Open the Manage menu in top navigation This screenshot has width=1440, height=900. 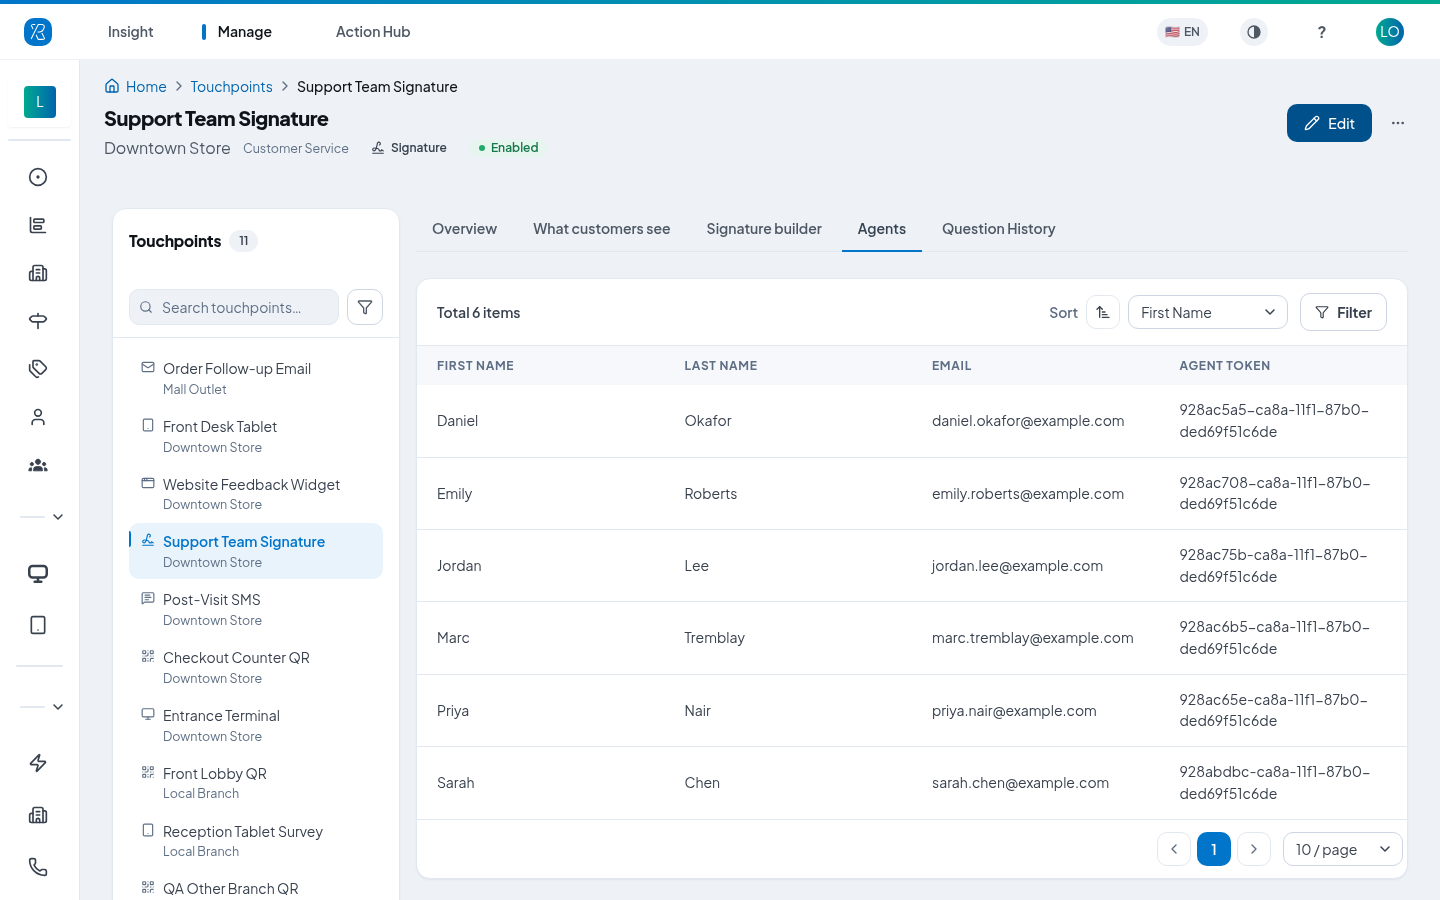244,32
